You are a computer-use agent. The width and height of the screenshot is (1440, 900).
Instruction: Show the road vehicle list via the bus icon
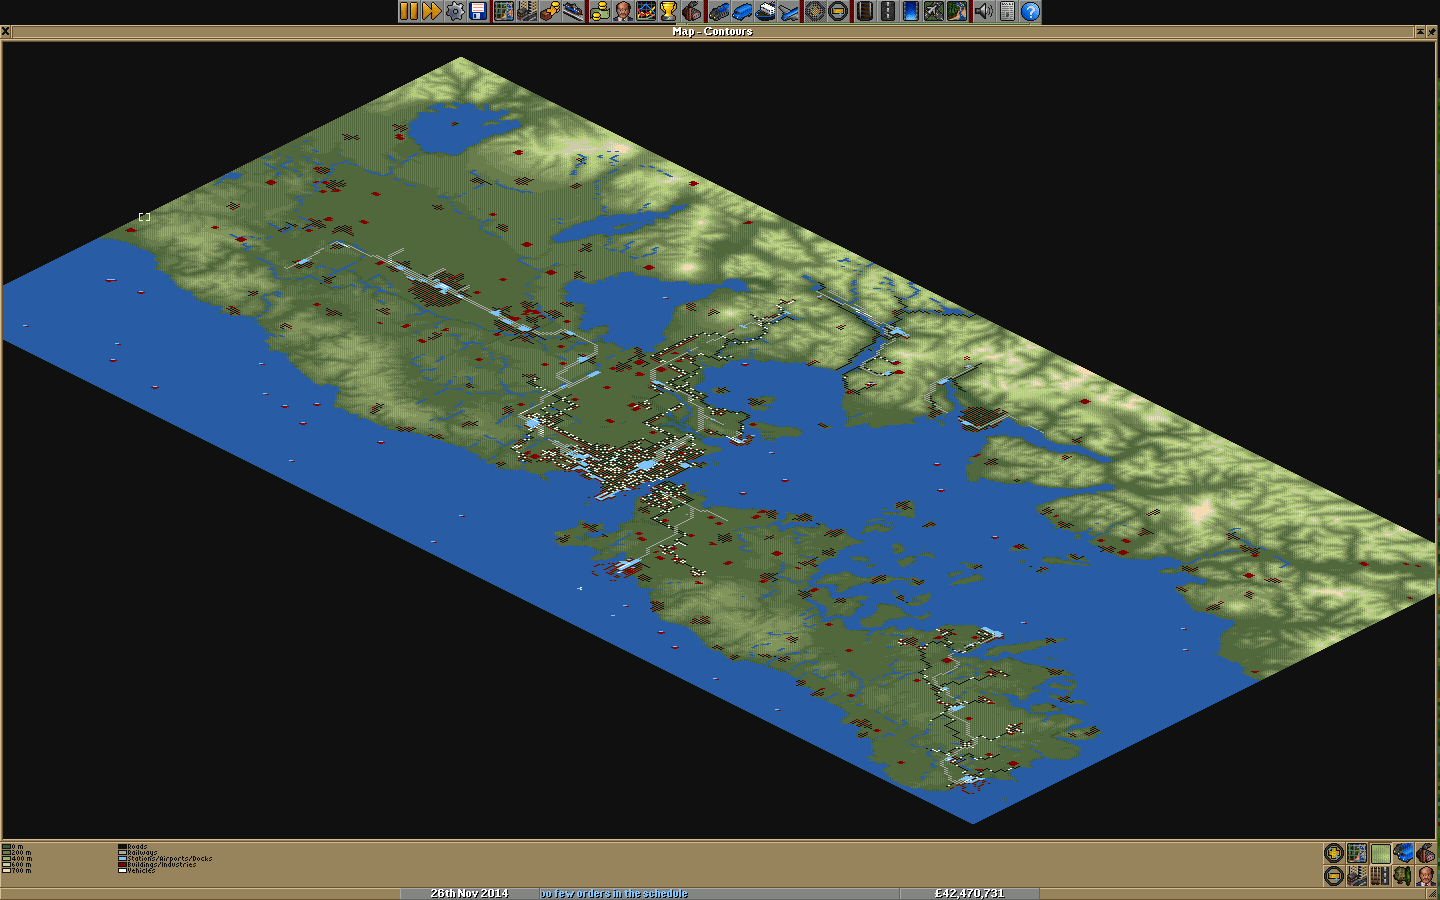pyautogui.click(x=742, y=11)
